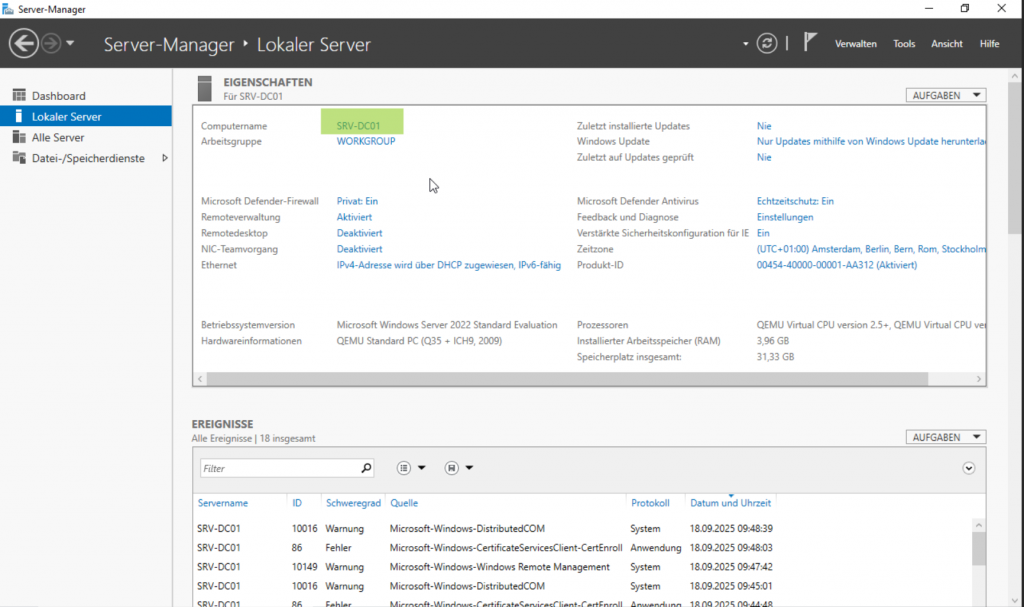
Task: Click the server icon beside EIGENSCHAFTEN
Action: 205,88
